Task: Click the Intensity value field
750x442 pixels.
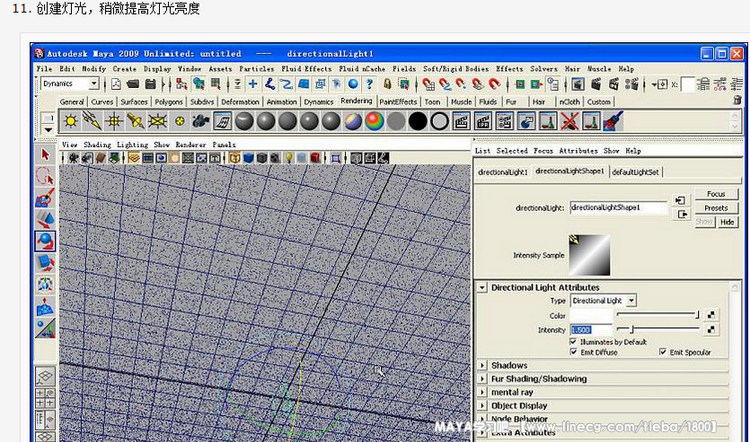Action: [591, 330]
